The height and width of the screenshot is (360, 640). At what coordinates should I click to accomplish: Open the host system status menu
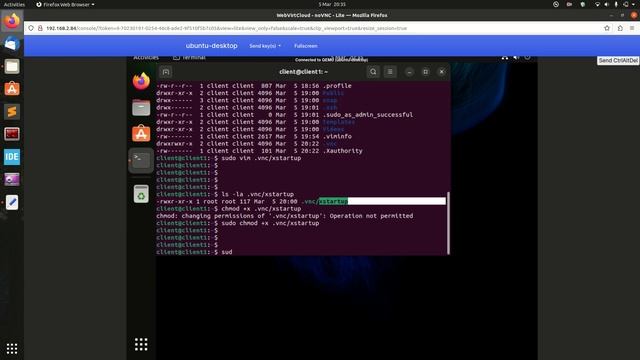616,4
